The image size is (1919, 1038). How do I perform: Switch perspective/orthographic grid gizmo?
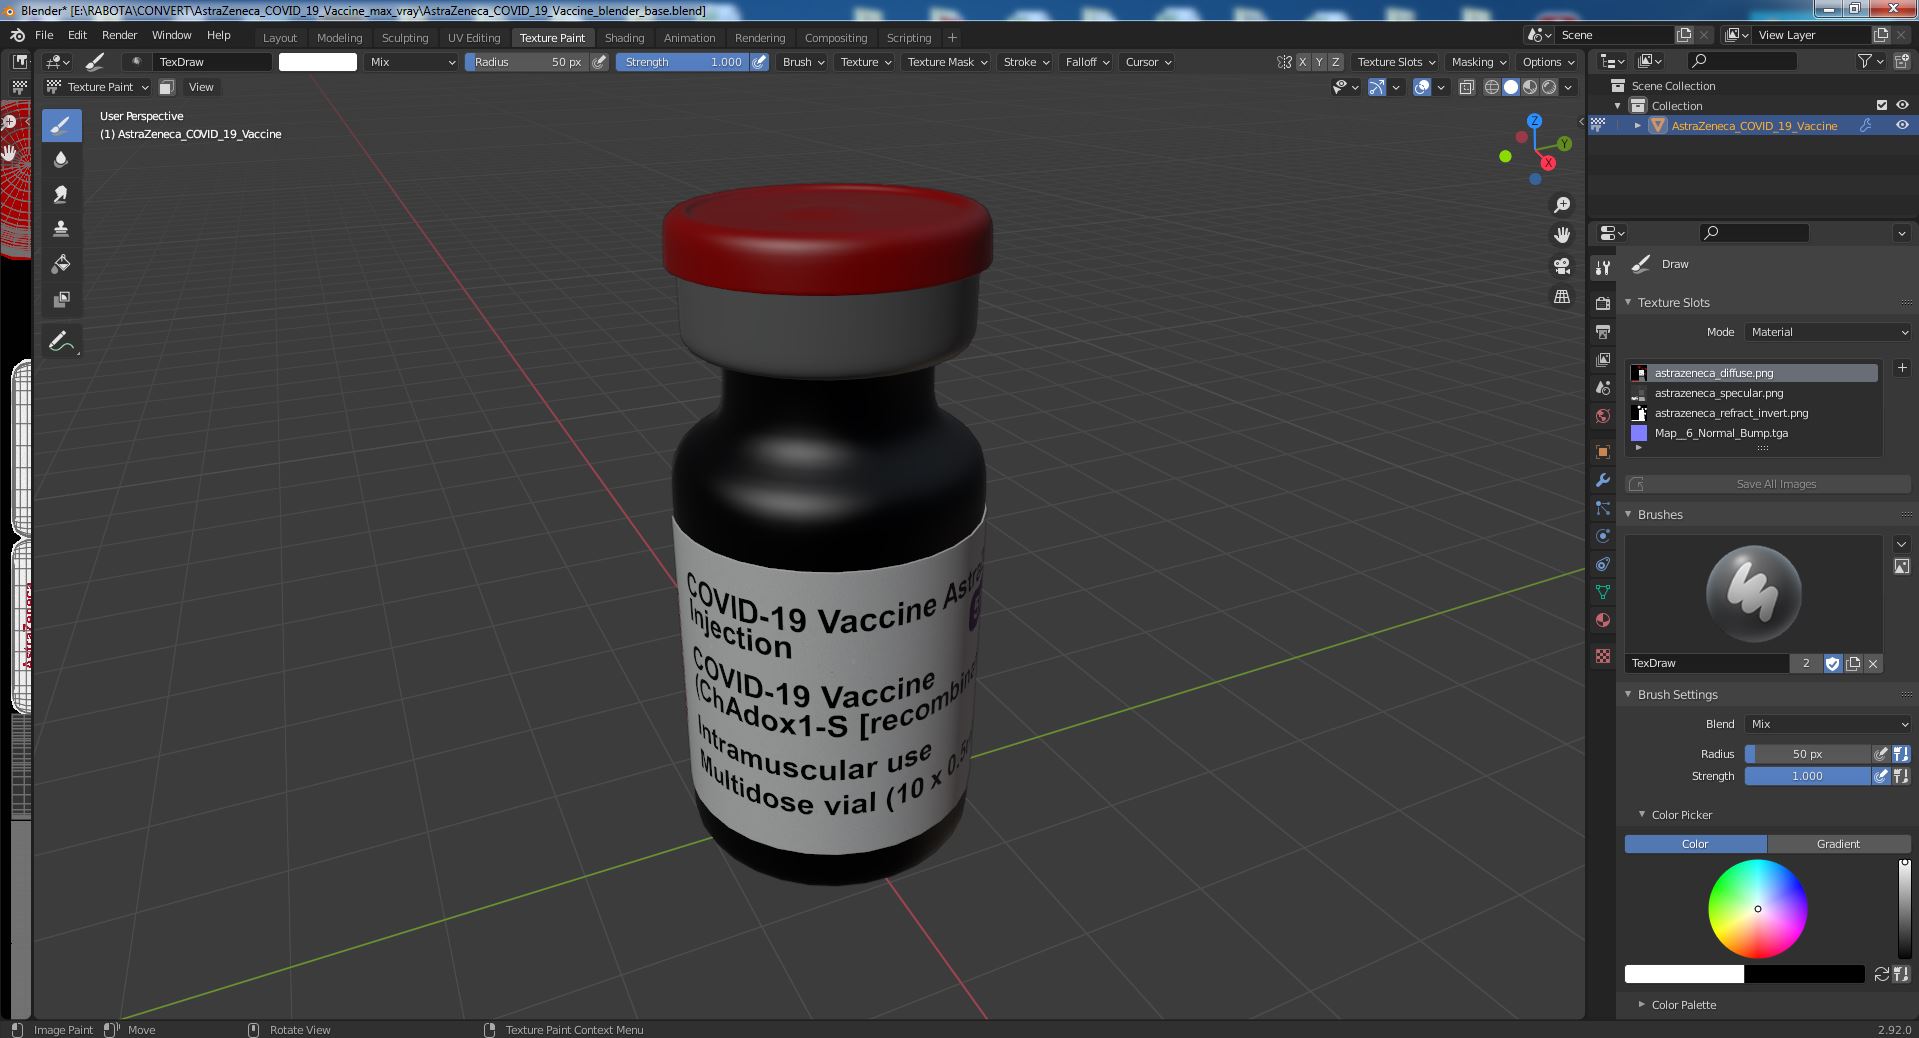pos(1562,296)
